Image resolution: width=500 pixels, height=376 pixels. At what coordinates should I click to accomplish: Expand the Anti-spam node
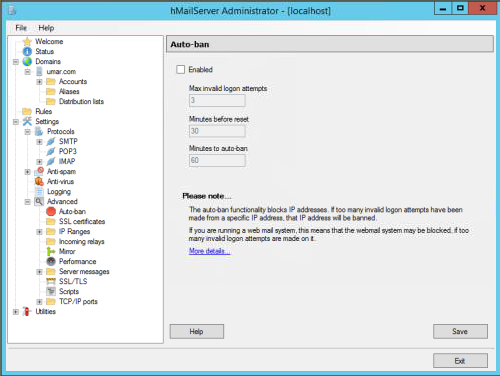click(28, 172)
